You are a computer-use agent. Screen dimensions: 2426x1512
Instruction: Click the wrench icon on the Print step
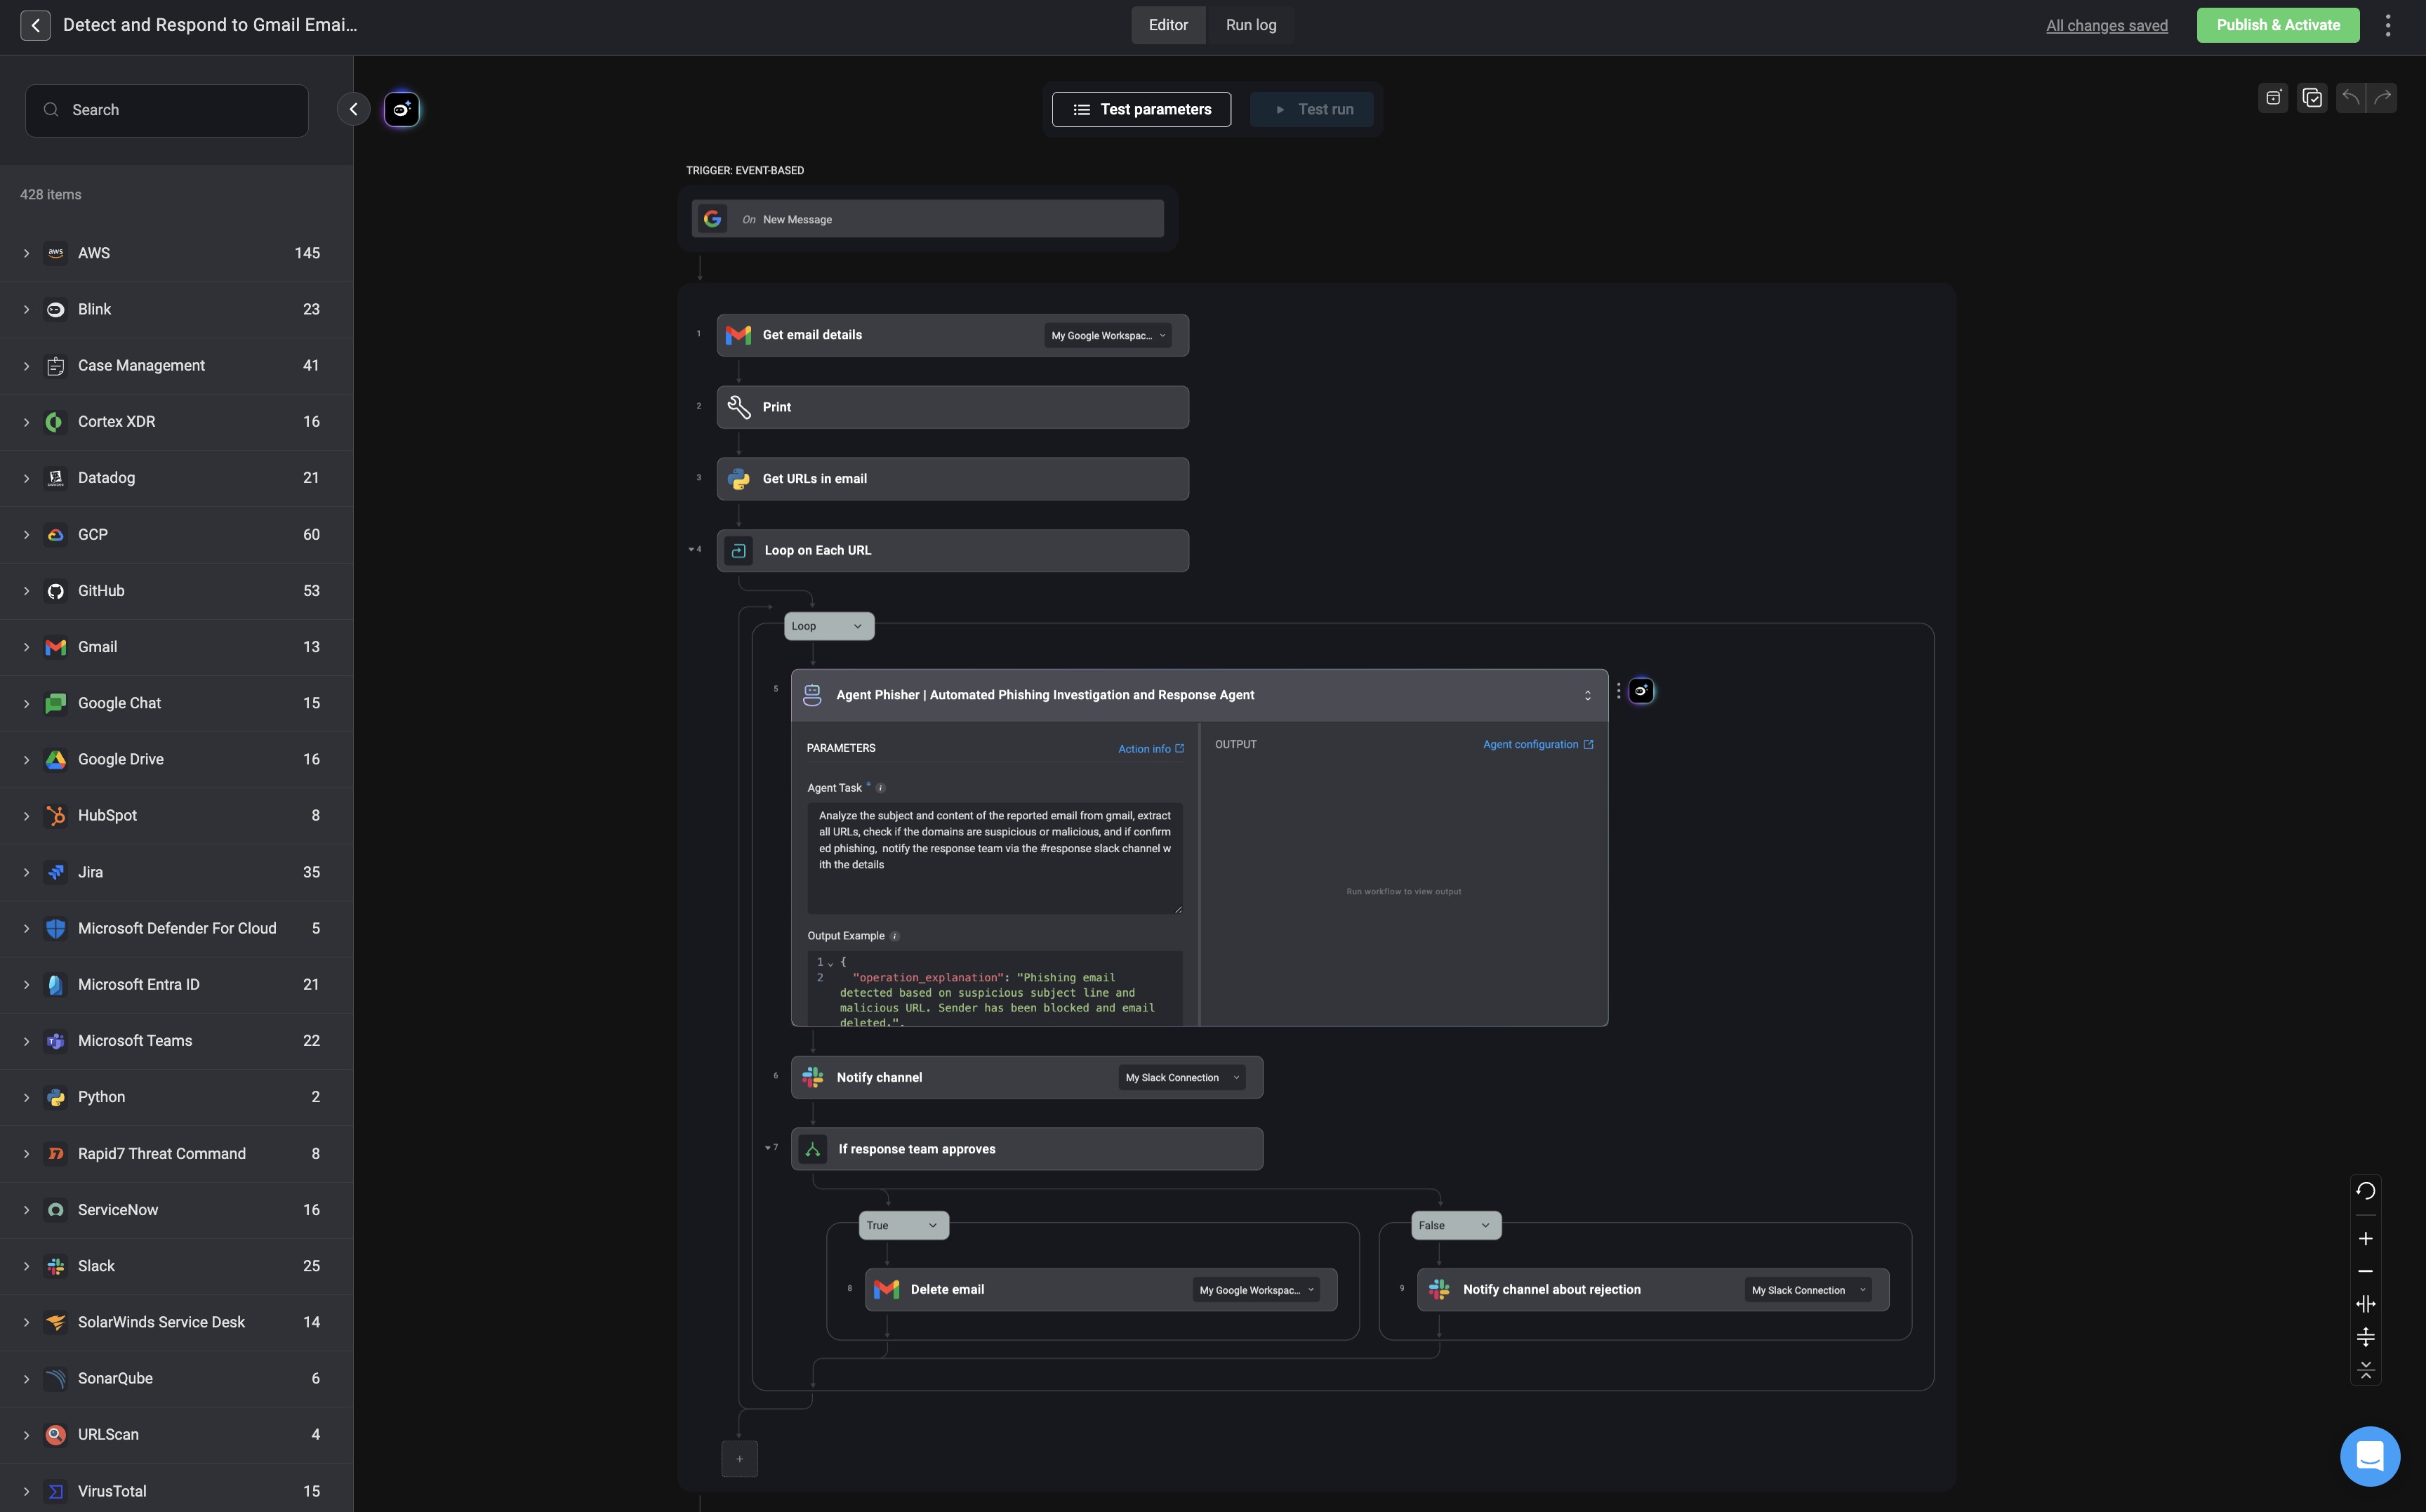(738, 407)
